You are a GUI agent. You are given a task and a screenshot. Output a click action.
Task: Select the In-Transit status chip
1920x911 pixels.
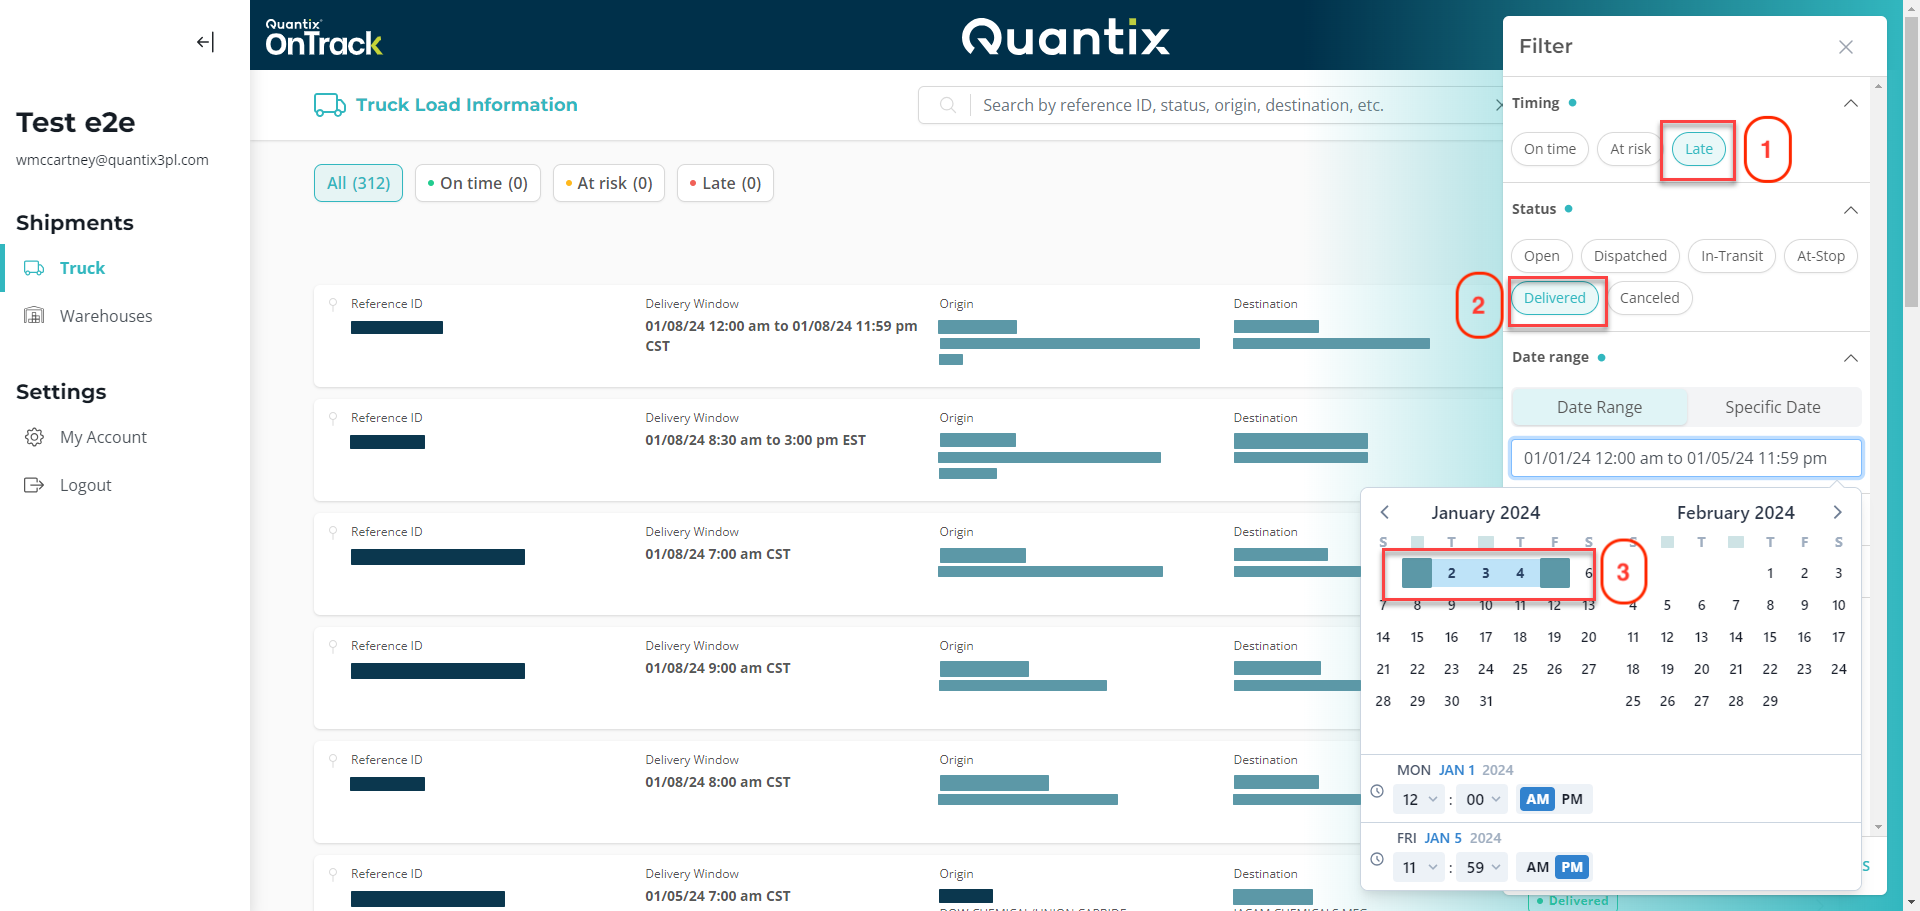[1731, 256]
